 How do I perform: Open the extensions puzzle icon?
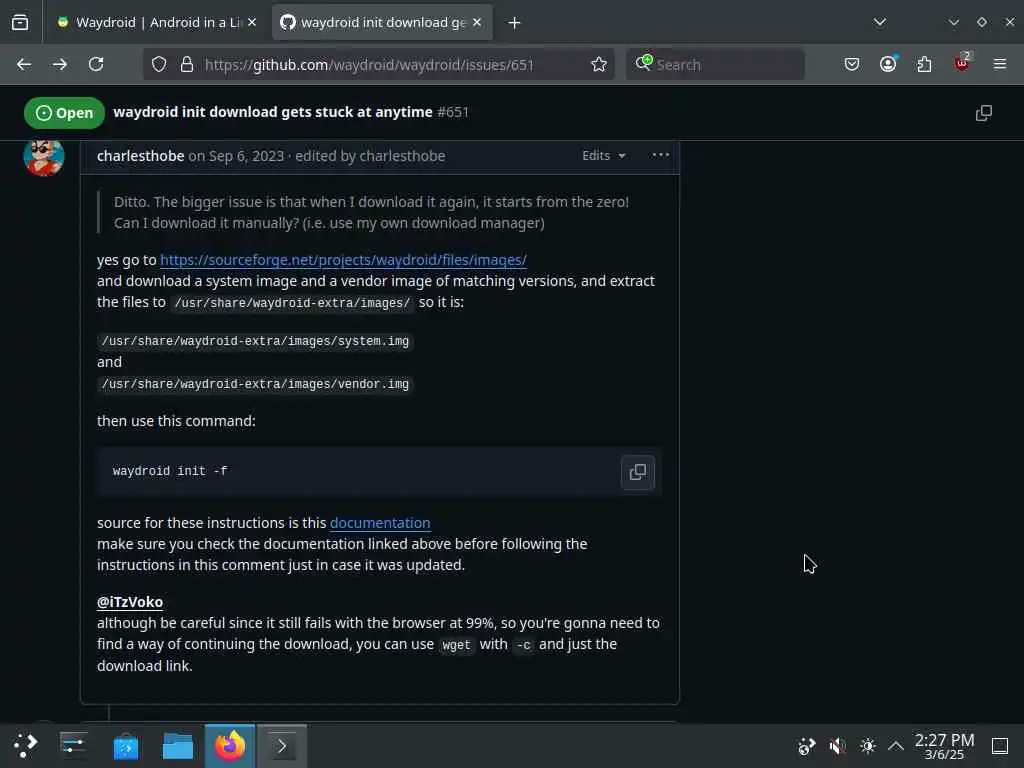[924, 65]
